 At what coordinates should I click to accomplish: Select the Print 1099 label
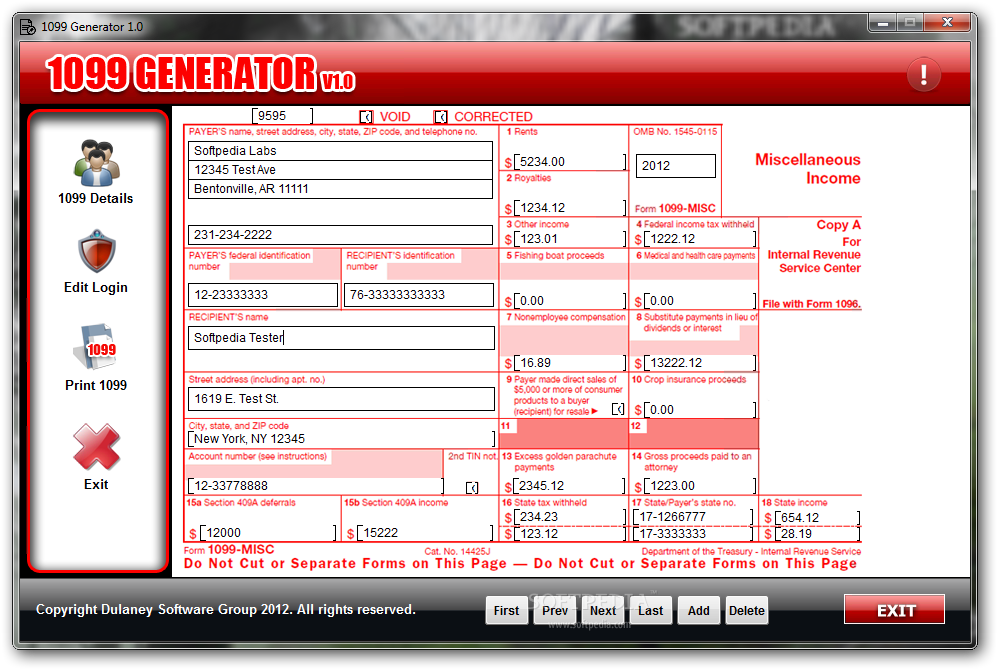(95, 386)
